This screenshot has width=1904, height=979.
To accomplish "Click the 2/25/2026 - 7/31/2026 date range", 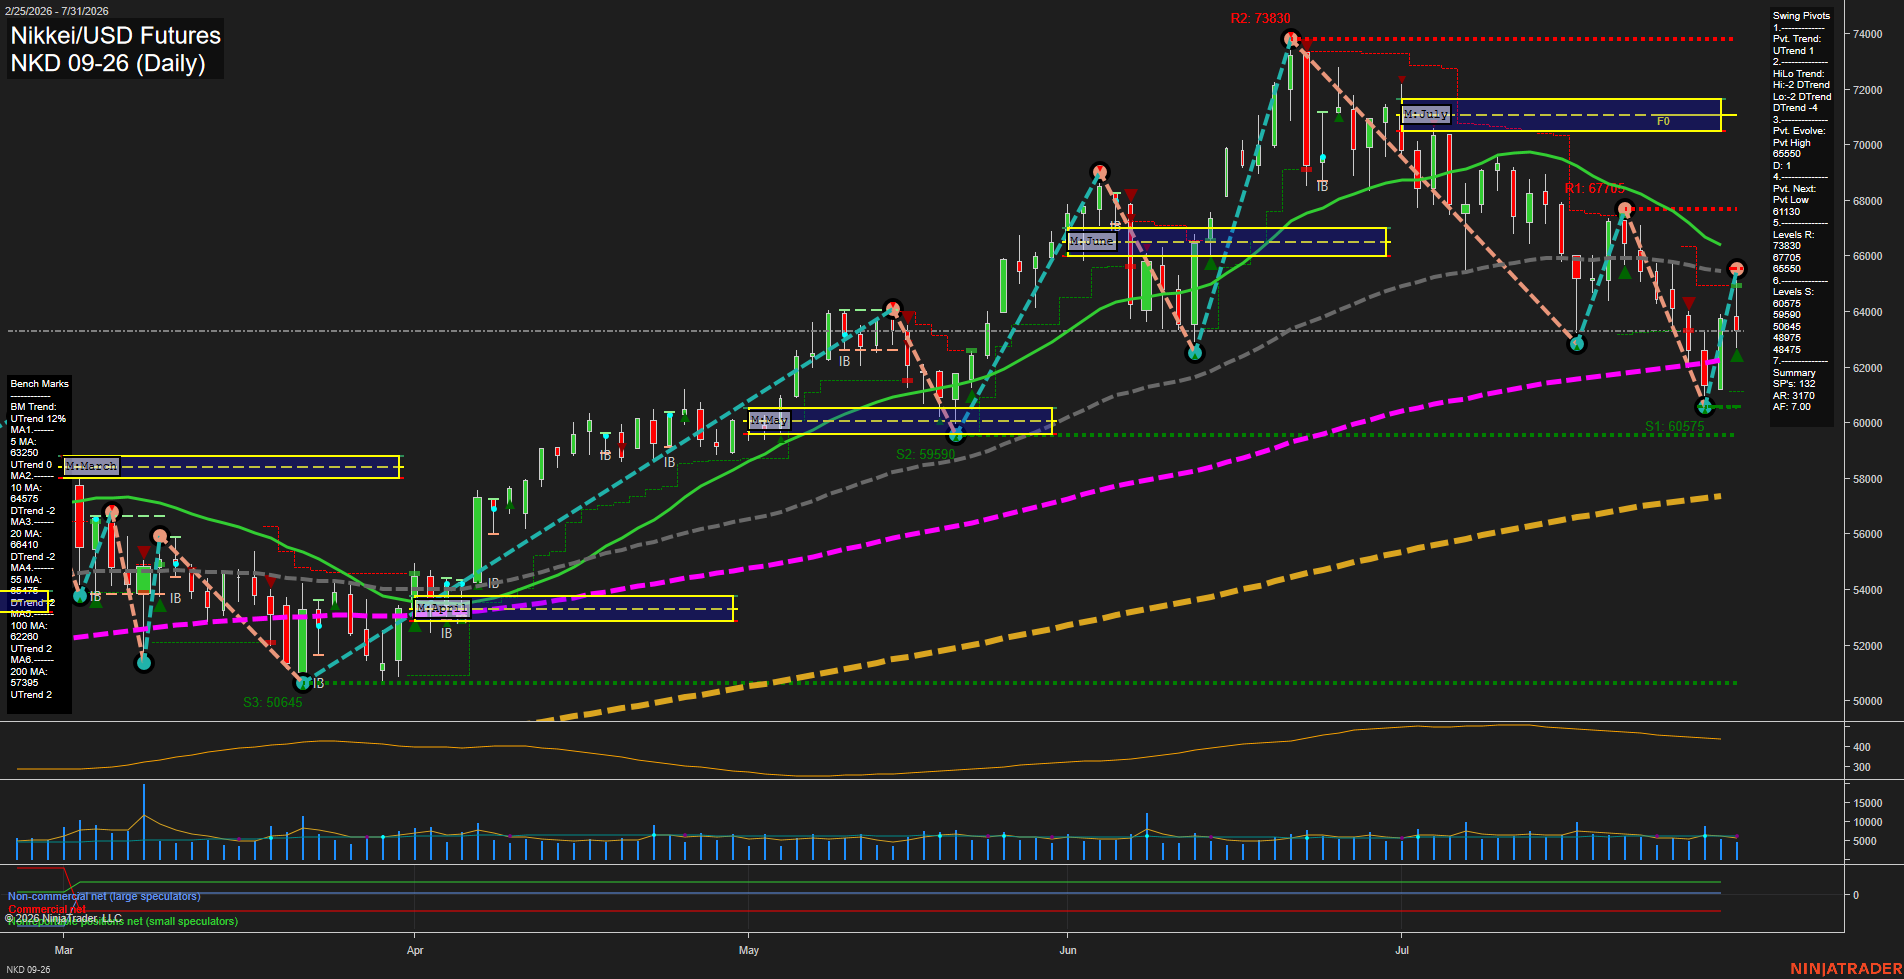I will (57, 11).
